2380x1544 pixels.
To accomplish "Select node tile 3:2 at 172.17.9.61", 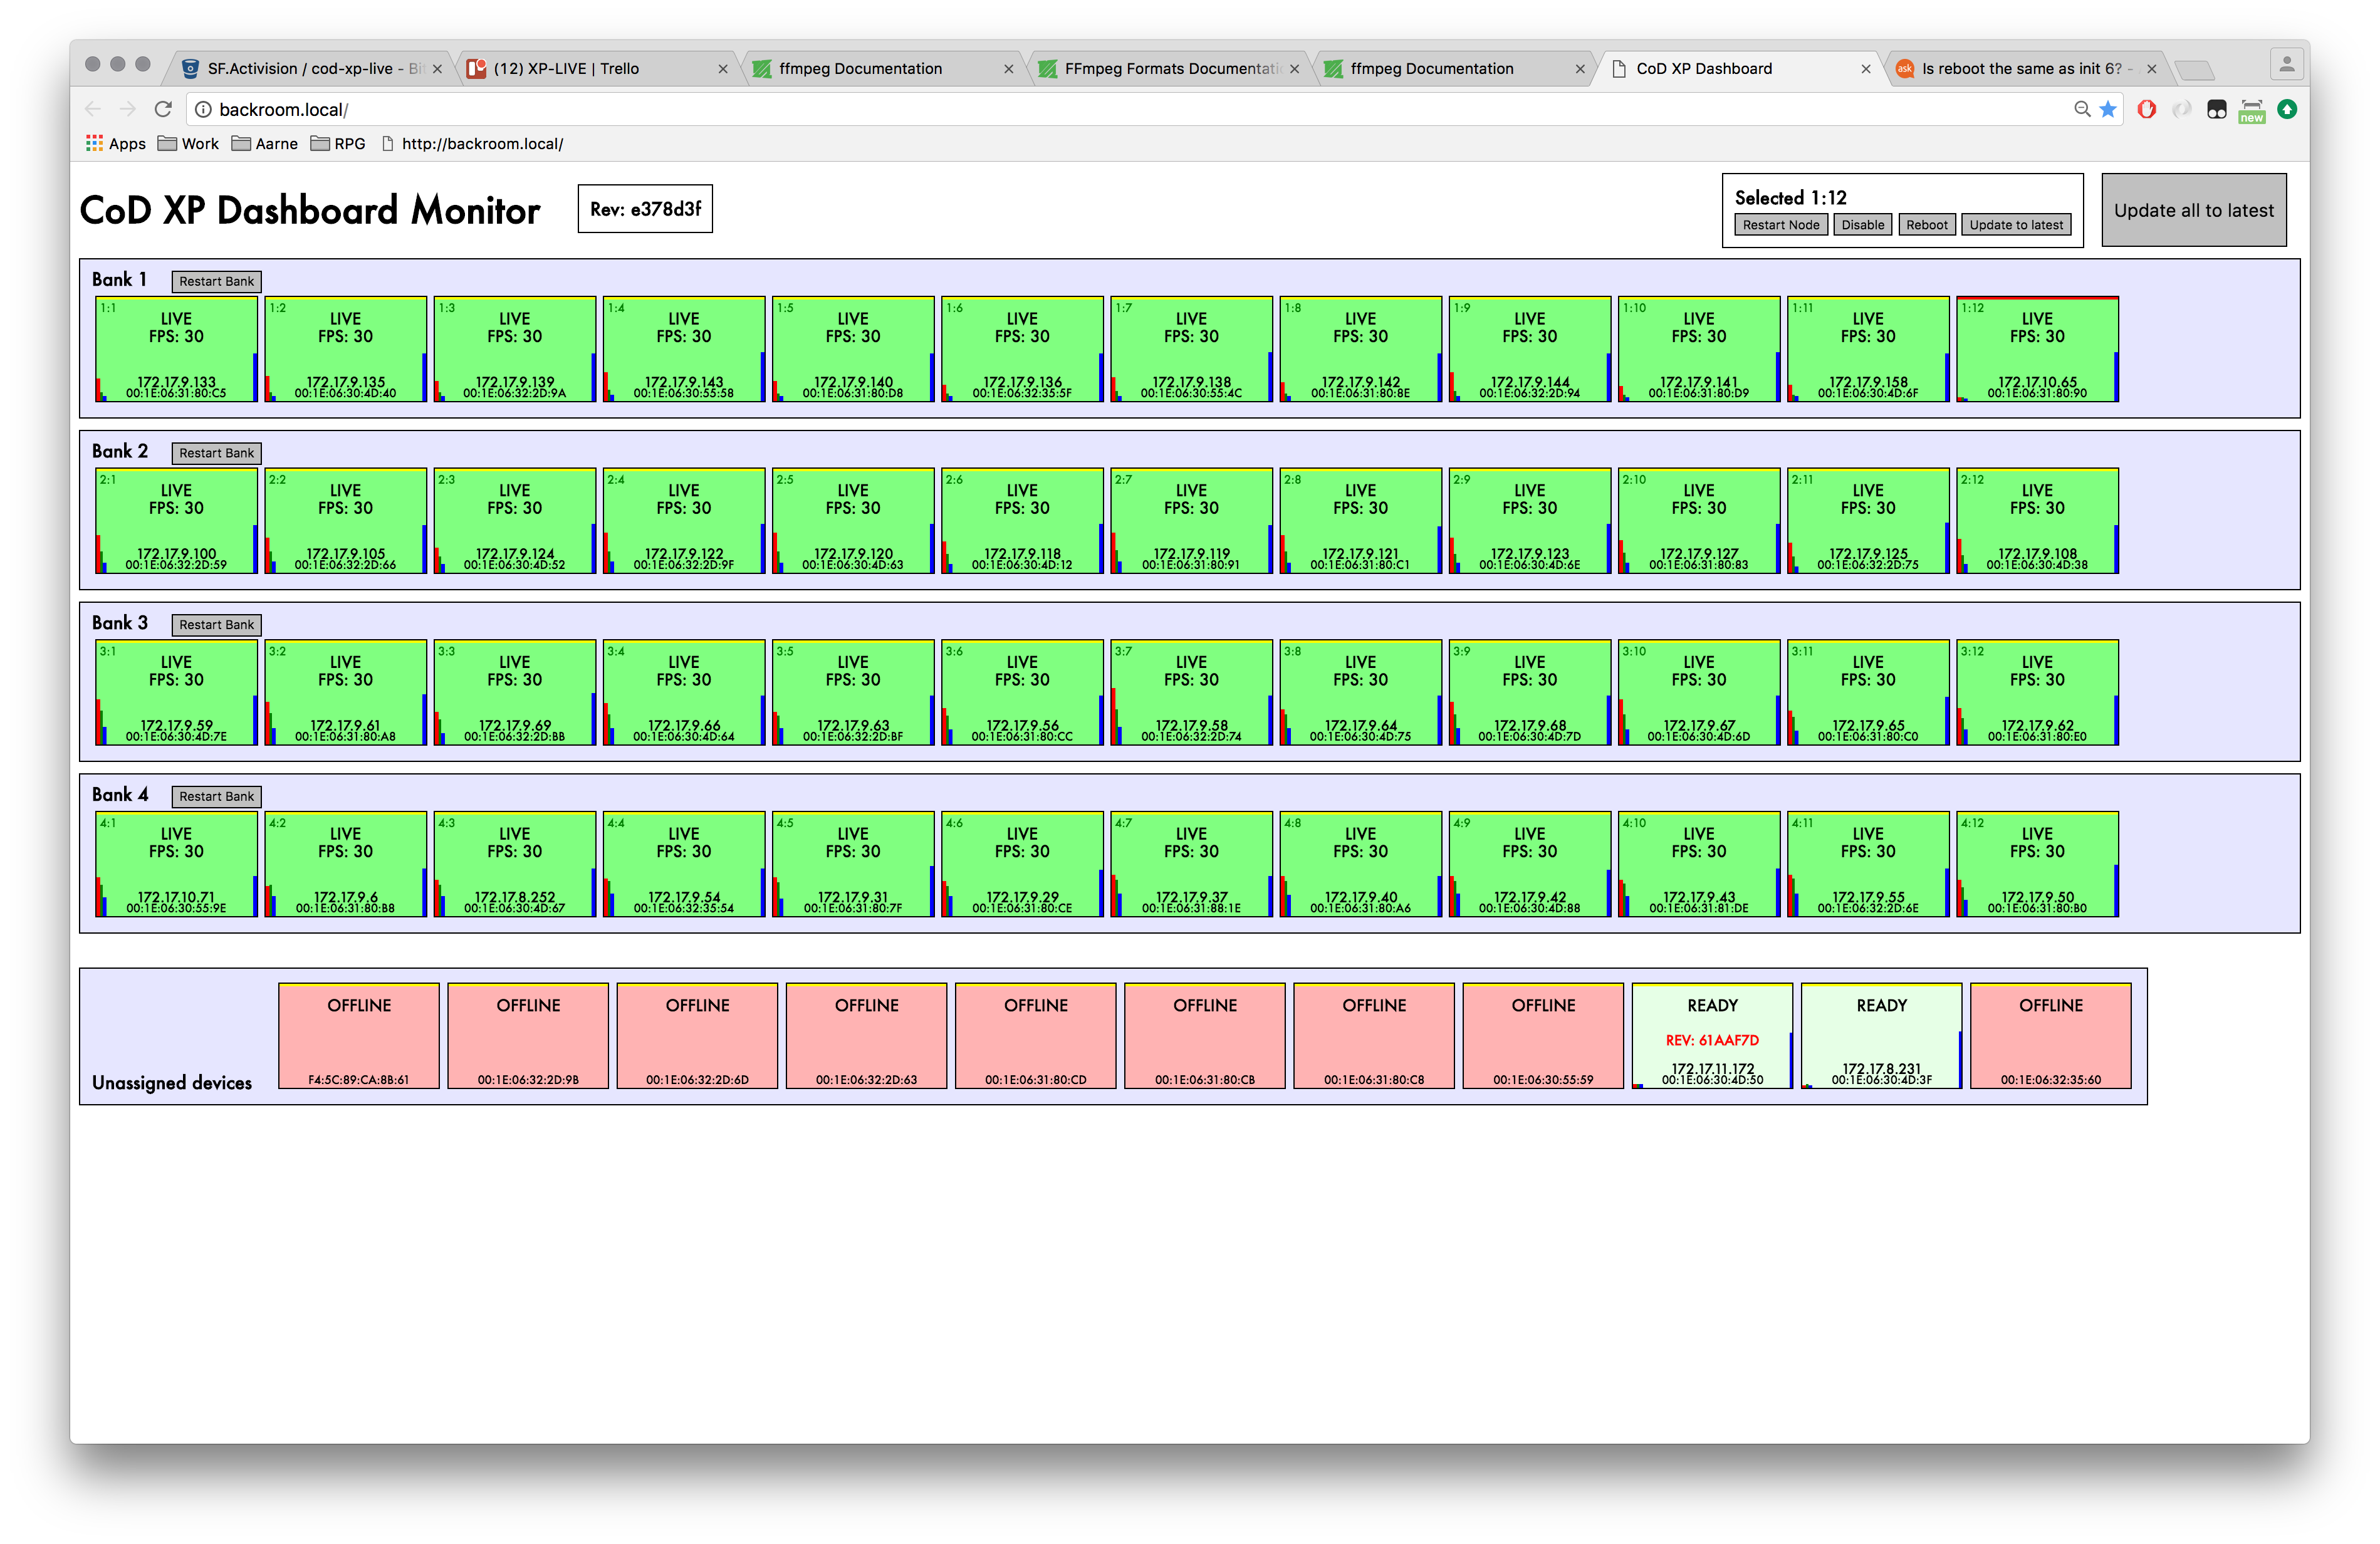I will pyautogui.click(x=345, y=693).
